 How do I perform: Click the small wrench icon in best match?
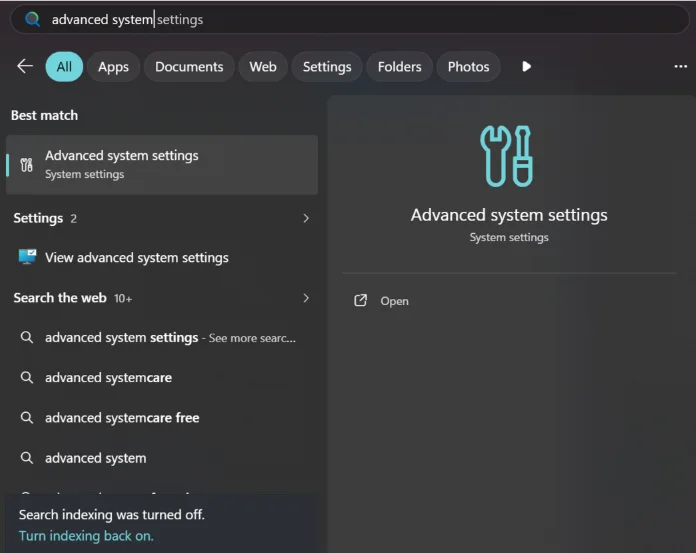pyautogui.click(x=27, y=165)
